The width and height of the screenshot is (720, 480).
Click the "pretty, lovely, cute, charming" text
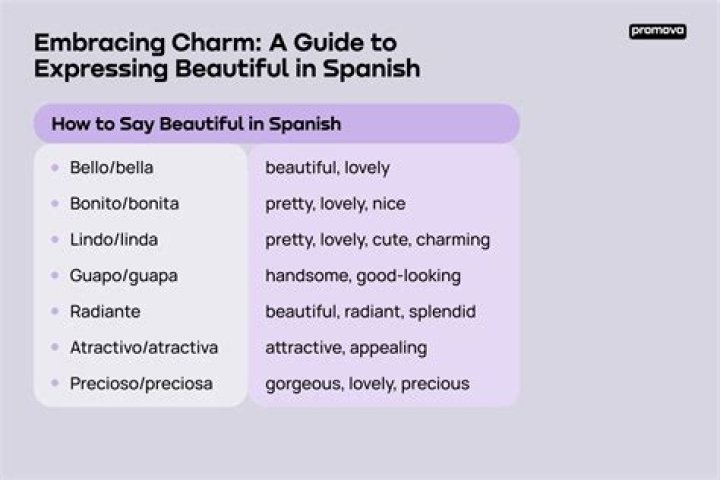377,240
